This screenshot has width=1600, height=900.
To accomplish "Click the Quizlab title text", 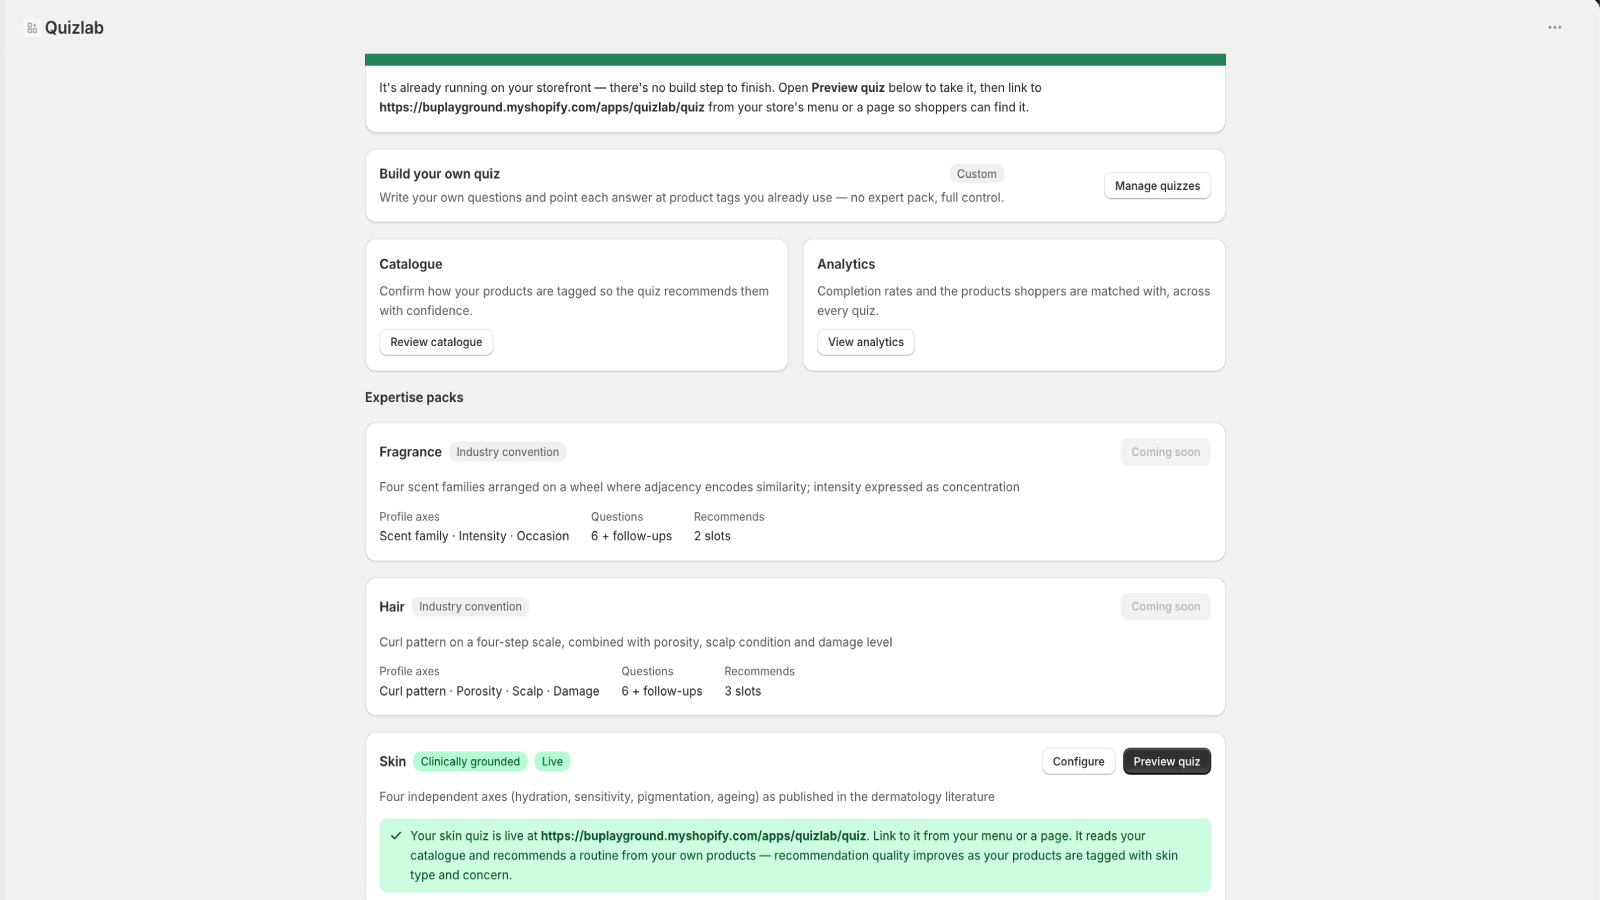I will 74,28.
